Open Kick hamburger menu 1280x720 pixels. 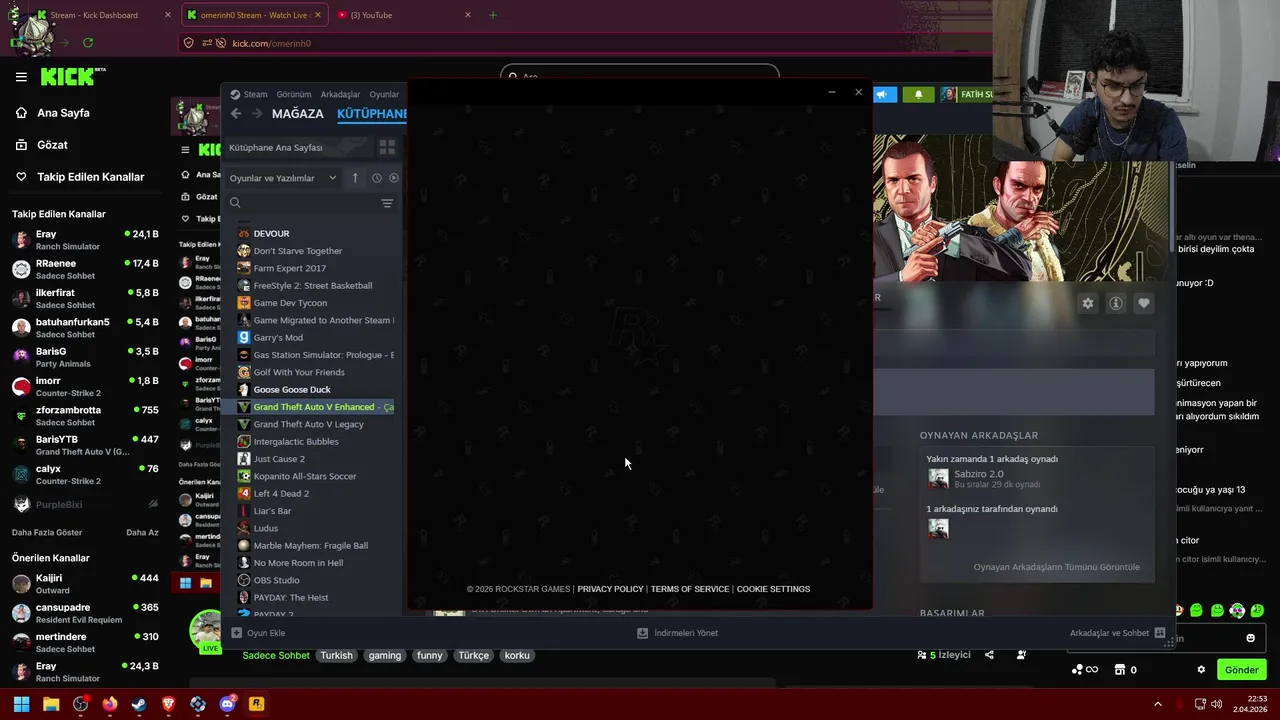[21, 76]
